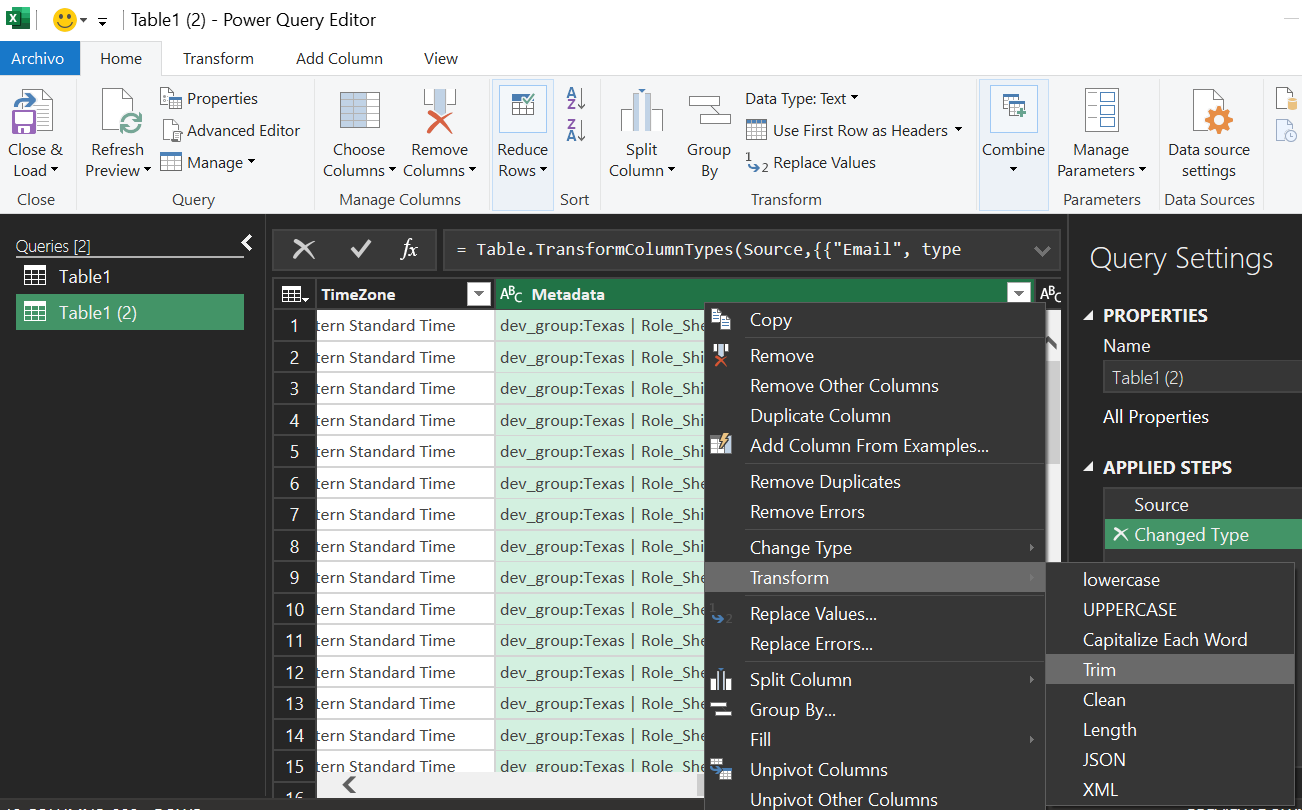Click the Excel app icon in the title bar
Screen dimensions: 1302x810
coord(18,18)
